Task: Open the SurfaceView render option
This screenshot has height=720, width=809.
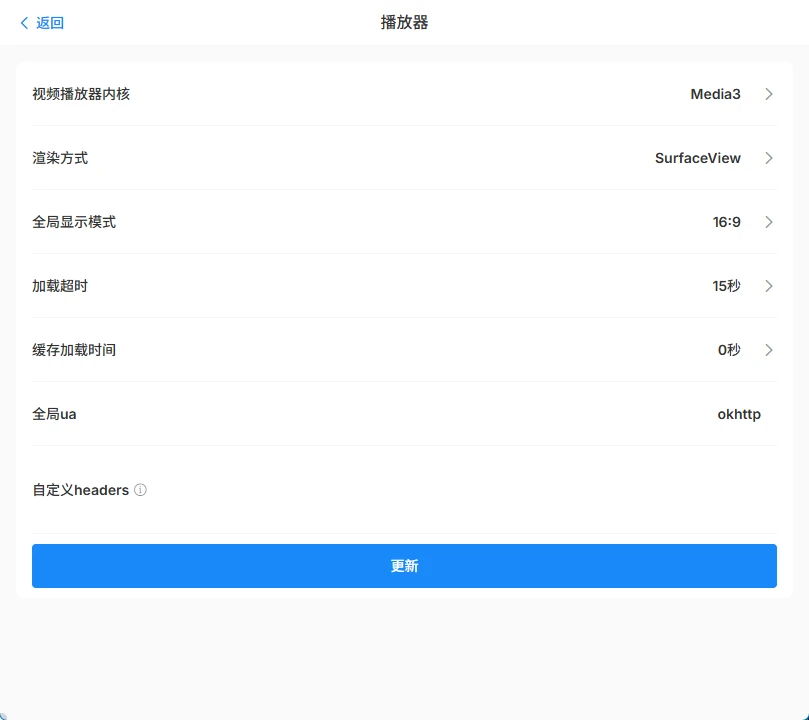Action: (x=697, y=158)
